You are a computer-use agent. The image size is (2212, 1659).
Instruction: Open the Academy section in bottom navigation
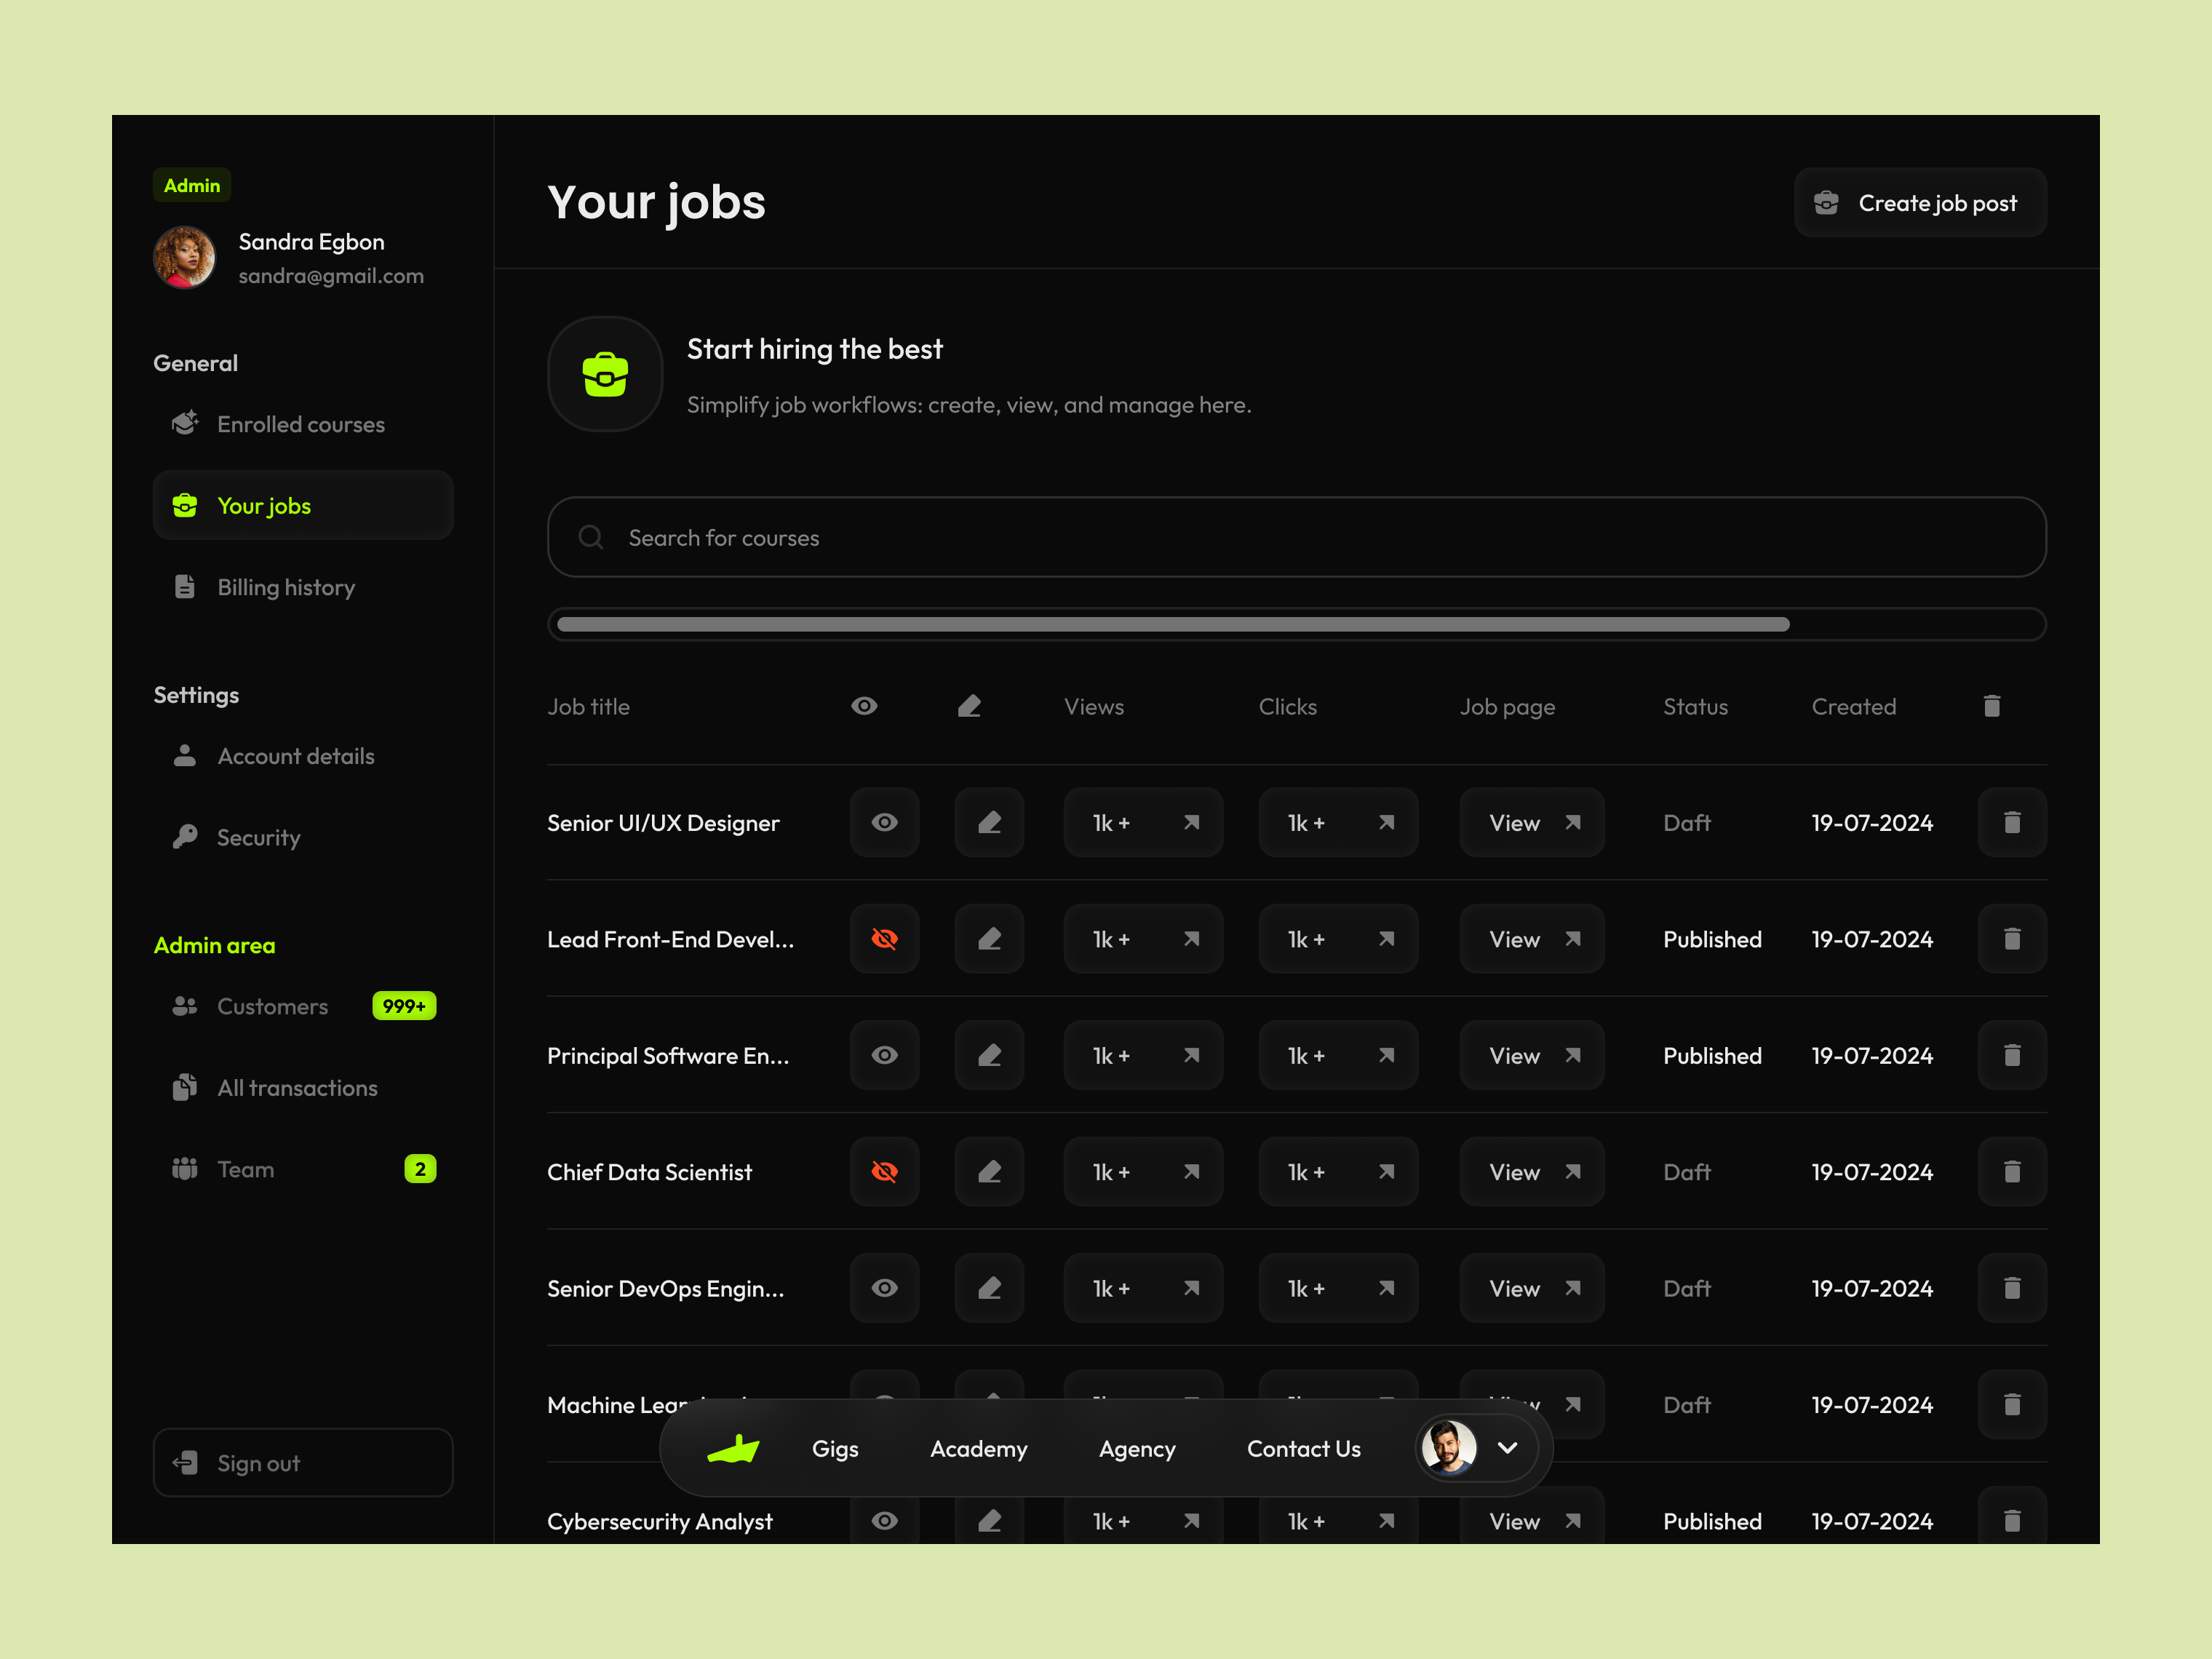coord(979,1448)
